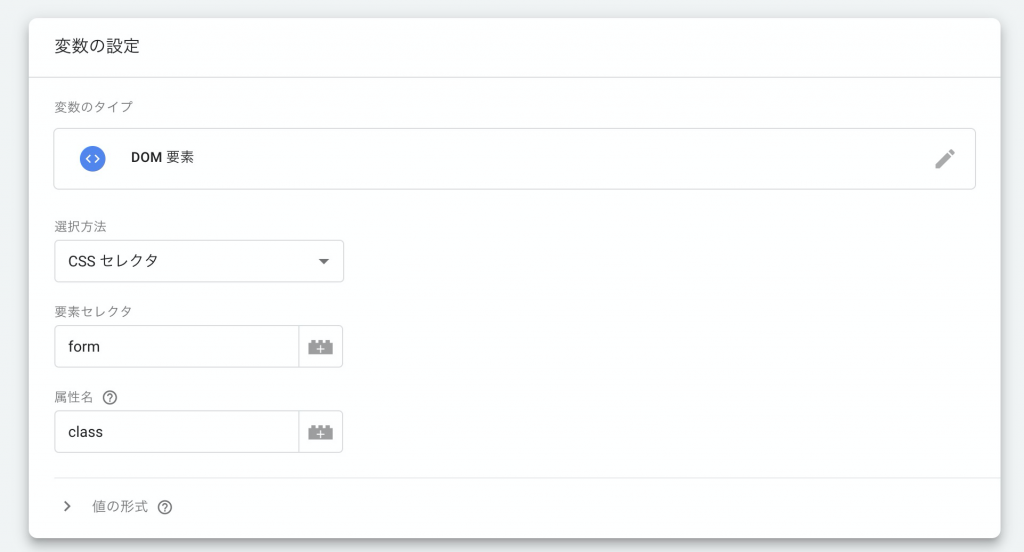Focus the 属性名 input containing class
This screenshot has height=552, width=1024.
click(177, 432)
